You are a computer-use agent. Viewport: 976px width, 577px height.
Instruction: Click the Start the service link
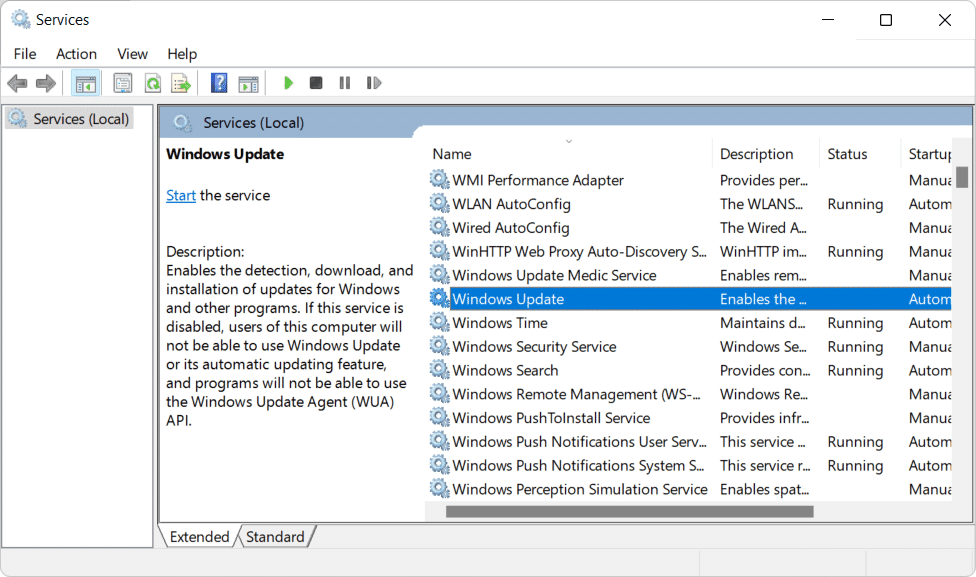(x=181, y=195)
